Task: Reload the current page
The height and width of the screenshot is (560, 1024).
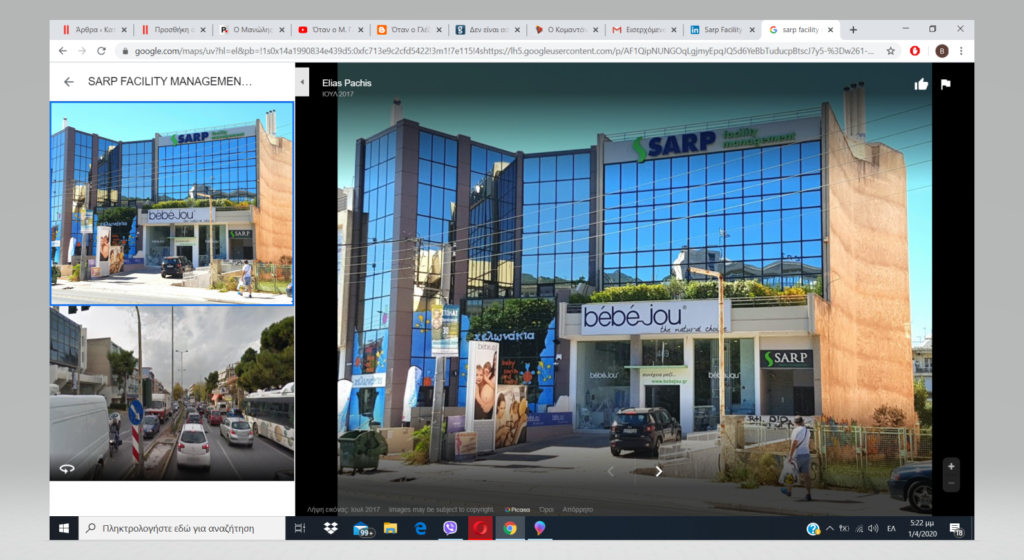Action: click(x=101, y=51)
